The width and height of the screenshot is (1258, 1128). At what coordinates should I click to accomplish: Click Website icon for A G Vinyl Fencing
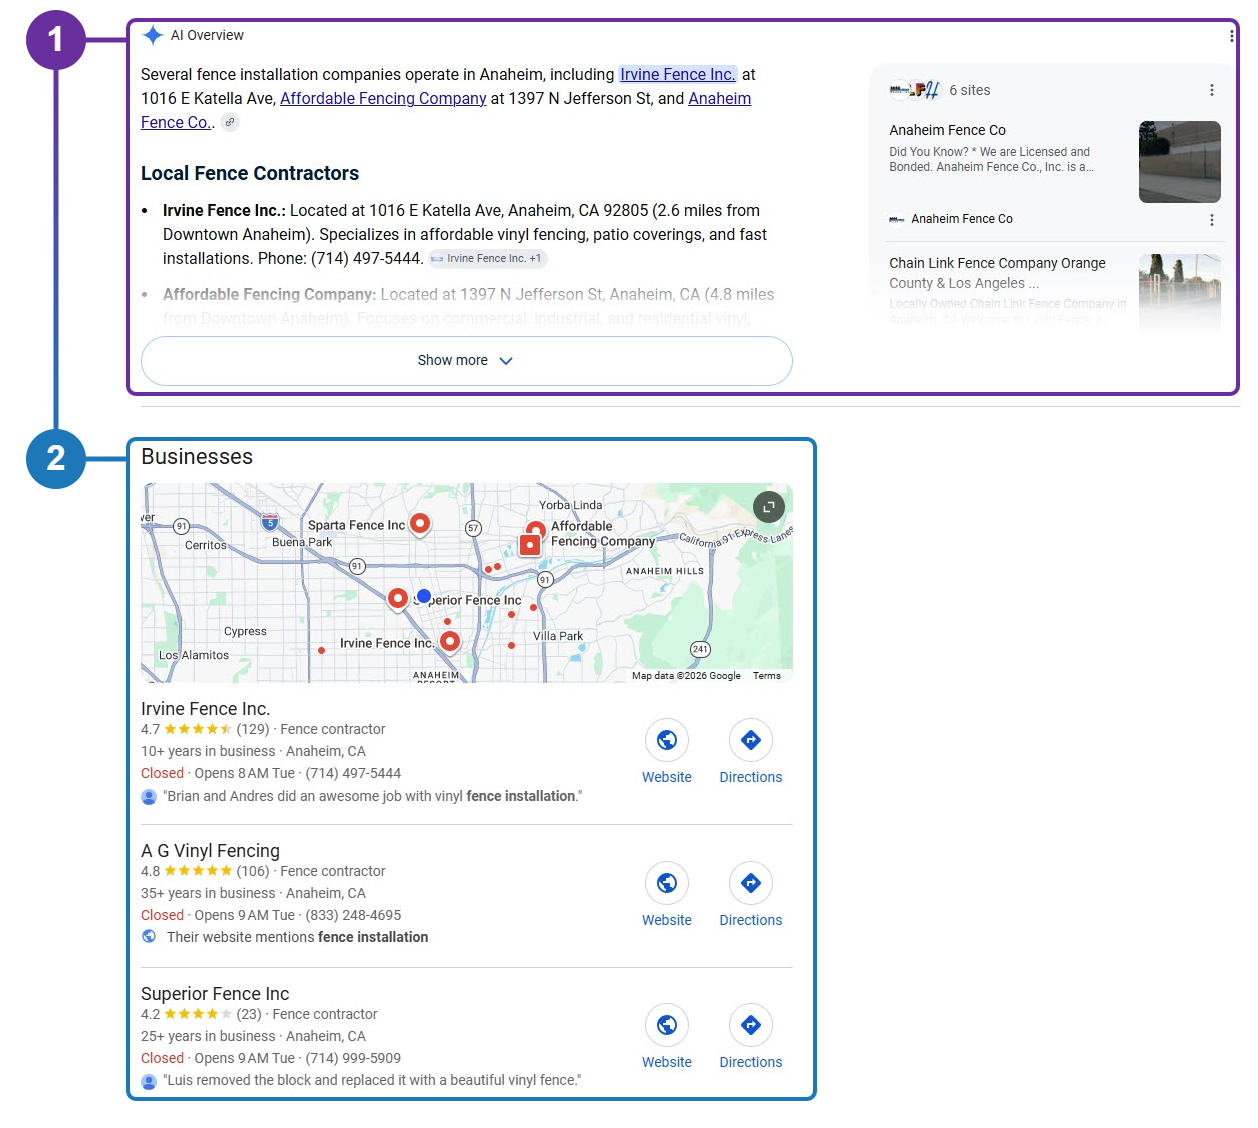tap(667, 883)
